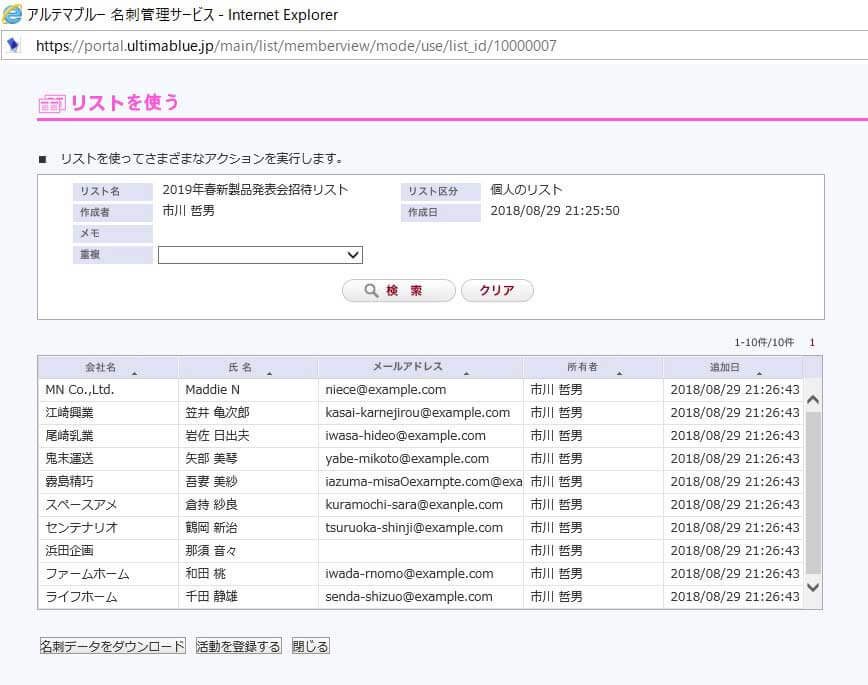Click the リストを使う page heading
Screen dimensions: 868x685
coord(125,103)
